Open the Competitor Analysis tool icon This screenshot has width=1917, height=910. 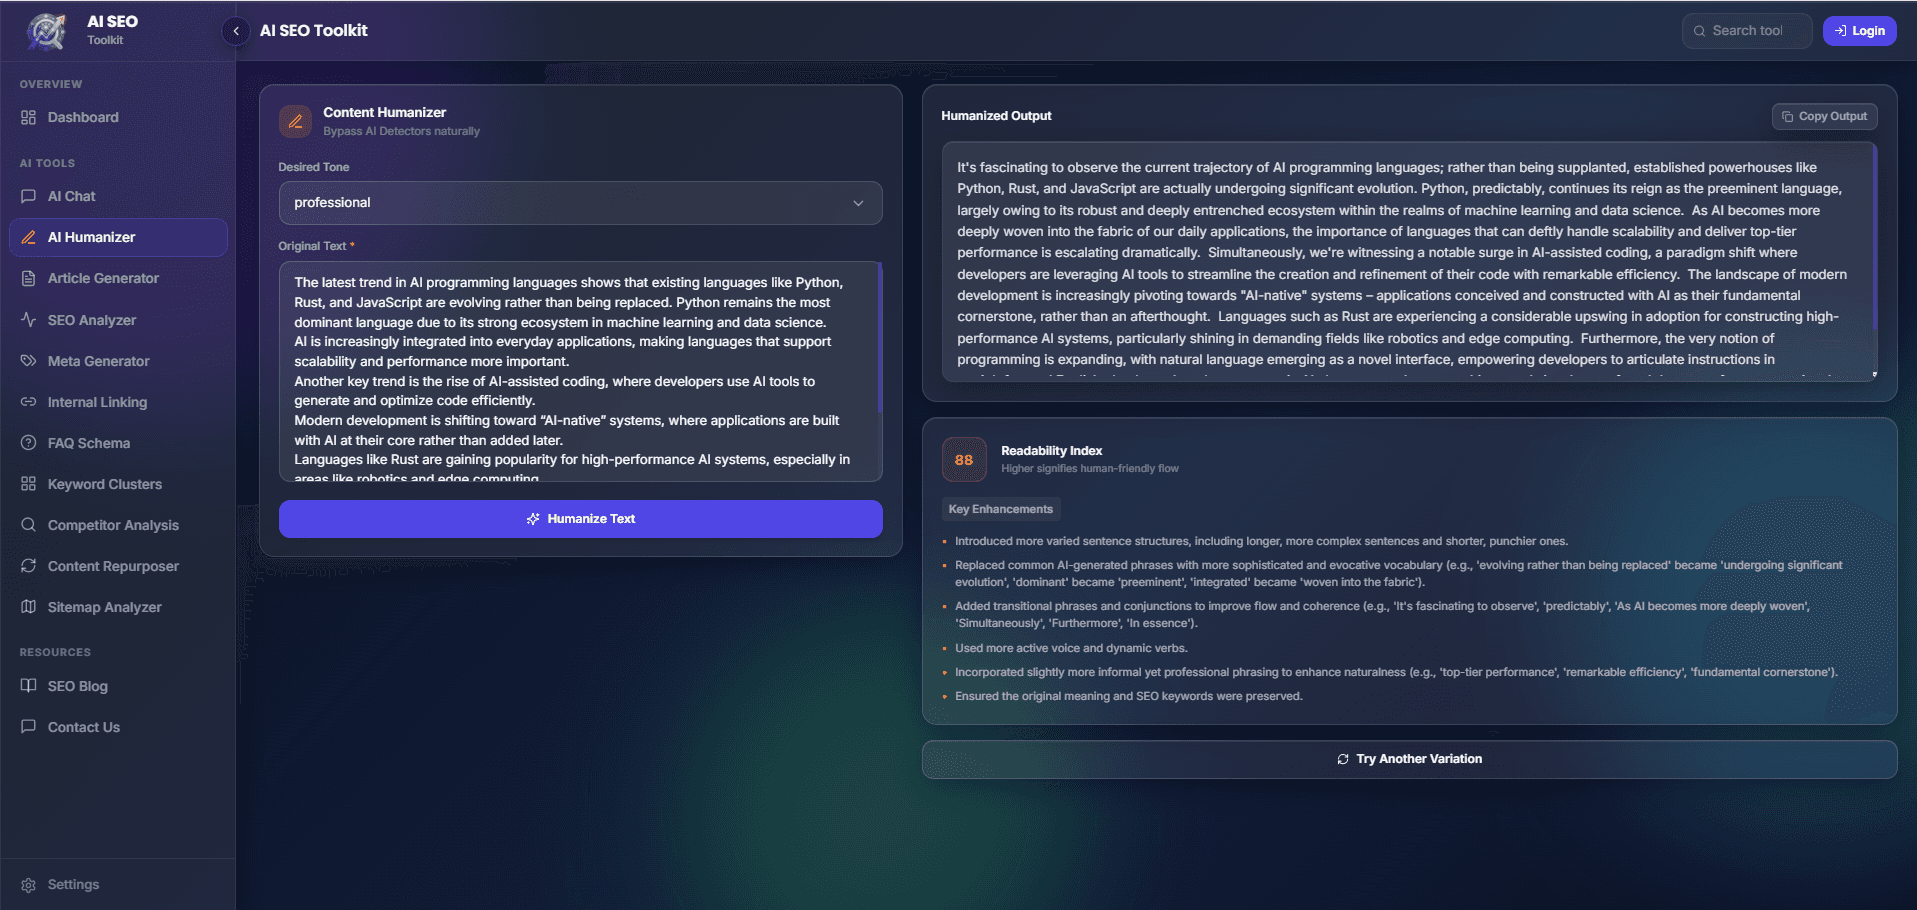[29, 525]
